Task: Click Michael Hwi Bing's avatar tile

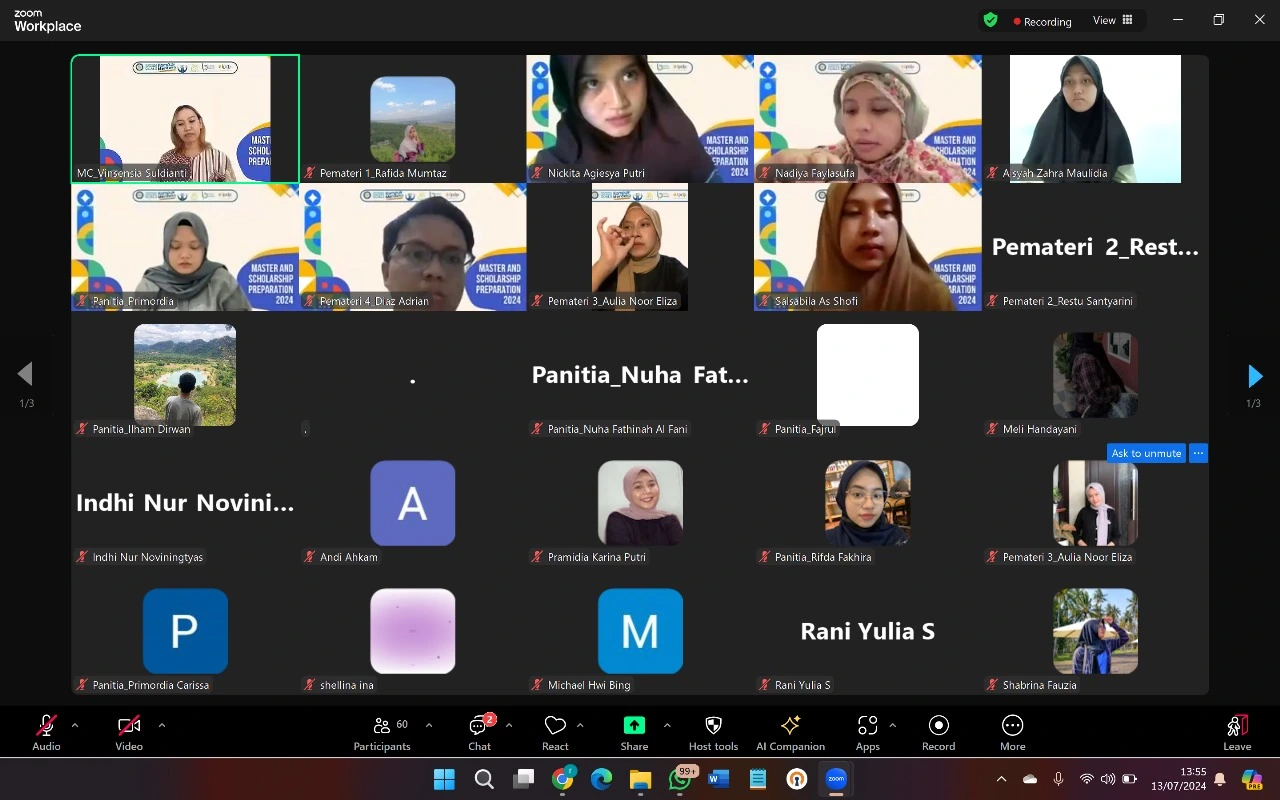Action: pyautogui.click(x=640, y=631)
